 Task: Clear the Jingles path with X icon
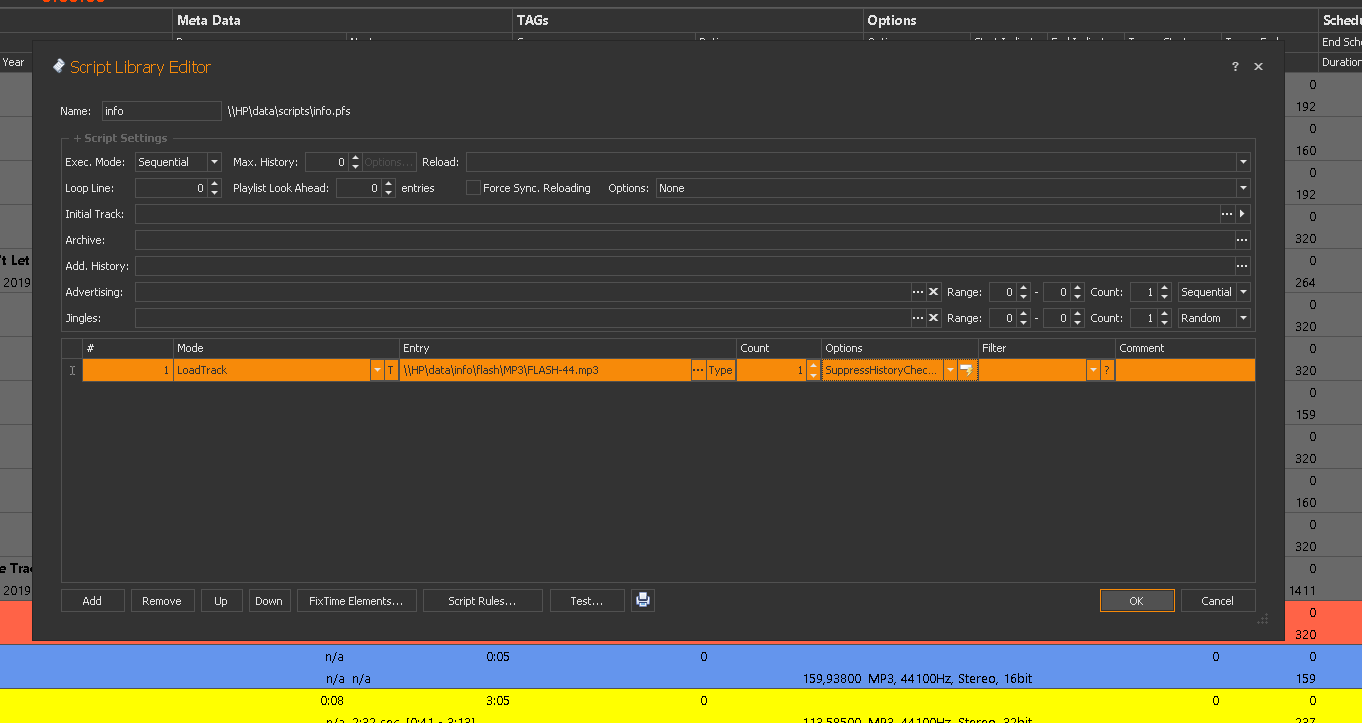coord(934,318)
